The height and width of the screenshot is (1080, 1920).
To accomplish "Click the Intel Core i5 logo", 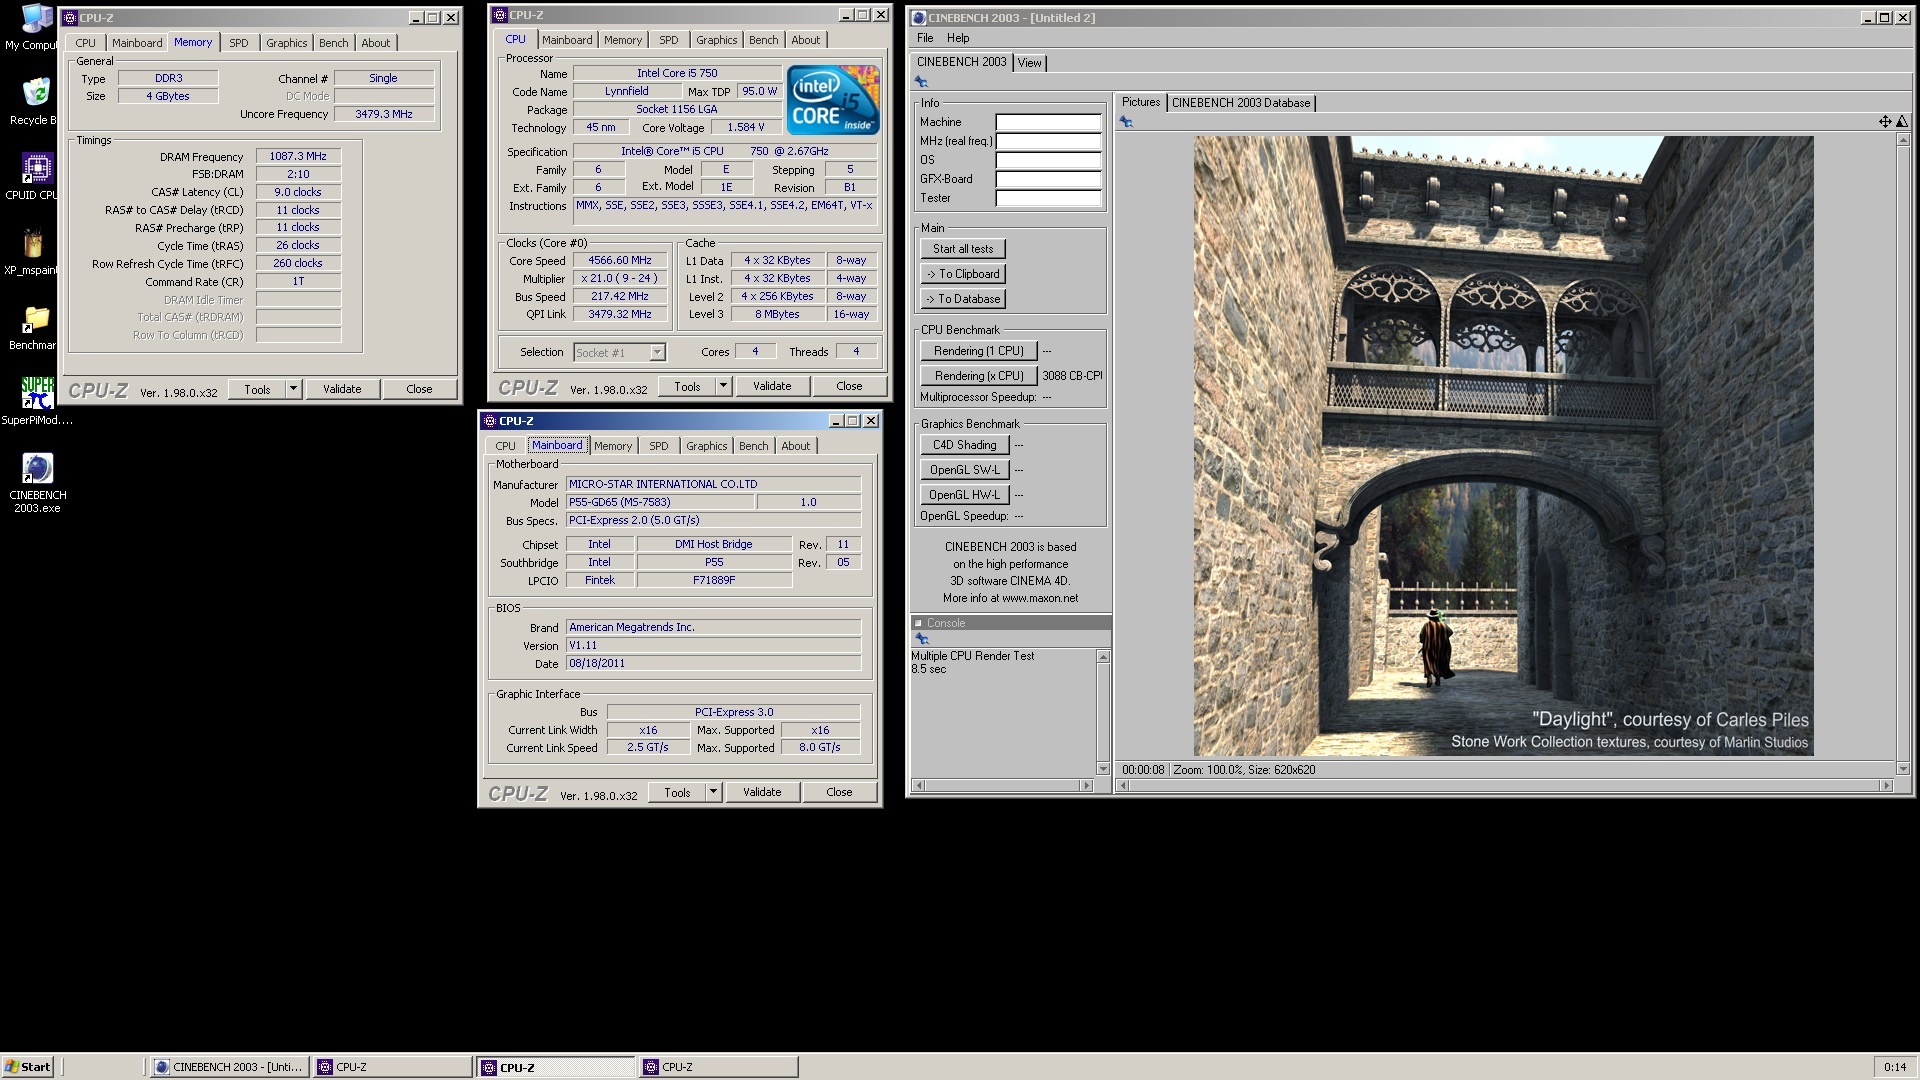I will (833, 100).
